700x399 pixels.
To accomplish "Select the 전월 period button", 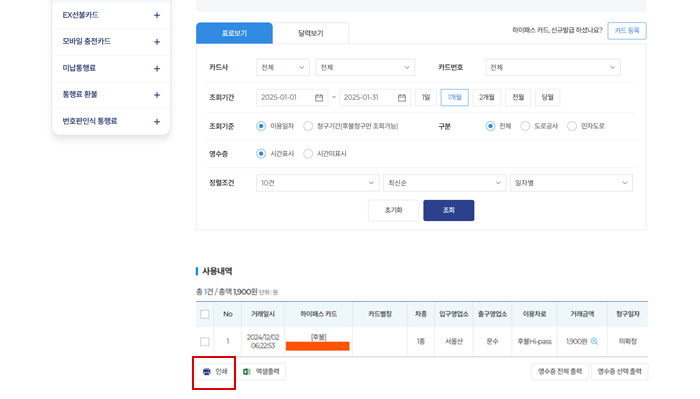I will click(x=518, y=97).
